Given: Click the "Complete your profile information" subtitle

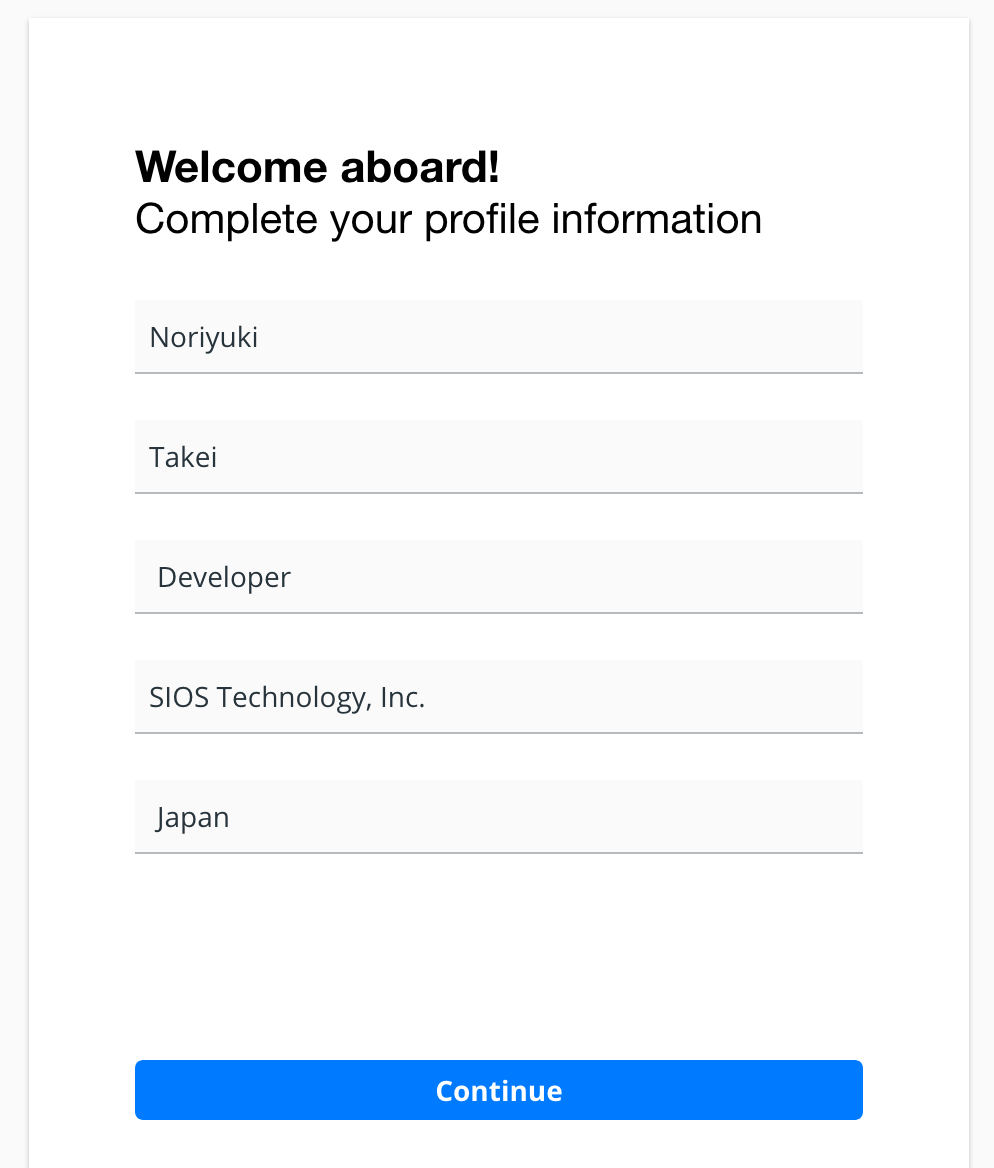Looking at the screenshot, I should point(448,219).
